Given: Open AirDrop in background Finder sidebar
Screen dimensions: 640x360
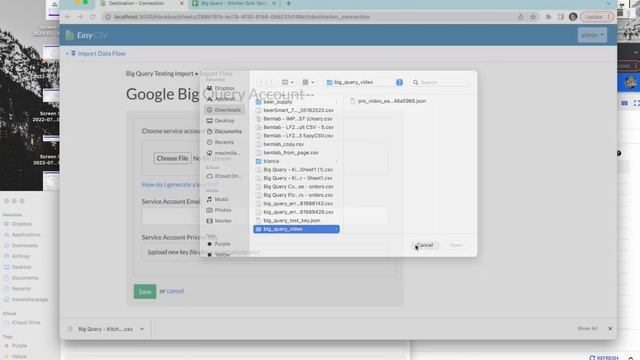Looking at the screenshot, I should (x=17, y=256).
